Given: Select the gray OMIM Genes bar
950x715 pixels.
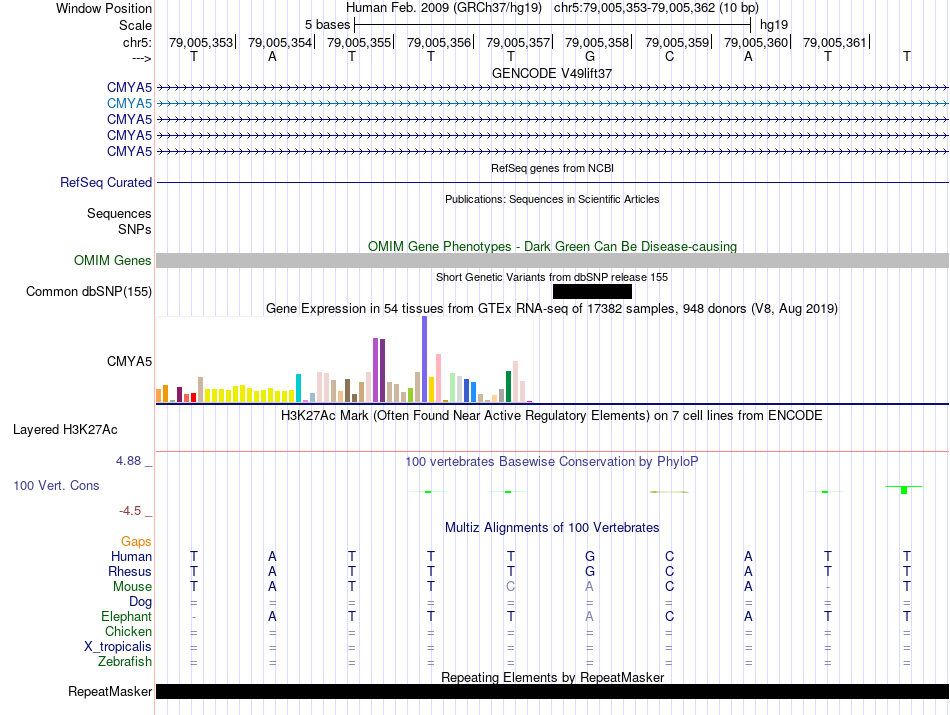Looking at the screenshot, I should 552,261.
